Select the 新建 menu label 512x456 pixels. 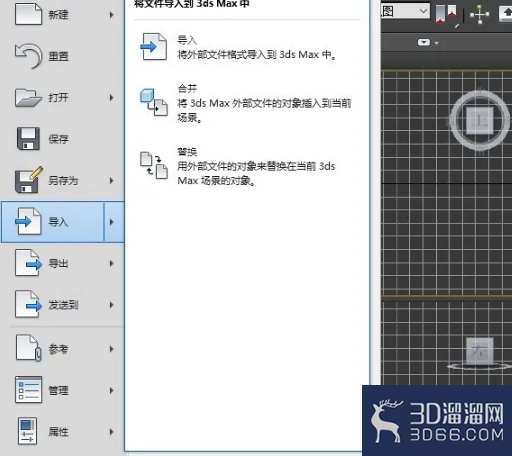pos(58,15)
